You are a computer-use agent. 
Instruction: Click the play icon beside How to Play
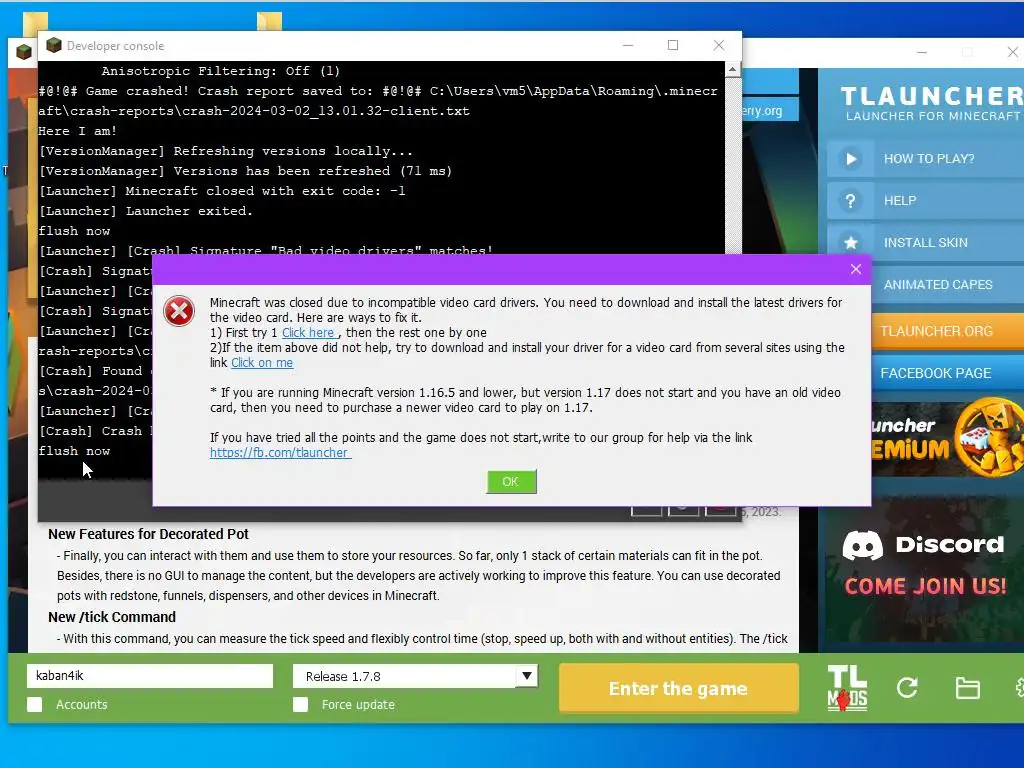tap(850, 159)
